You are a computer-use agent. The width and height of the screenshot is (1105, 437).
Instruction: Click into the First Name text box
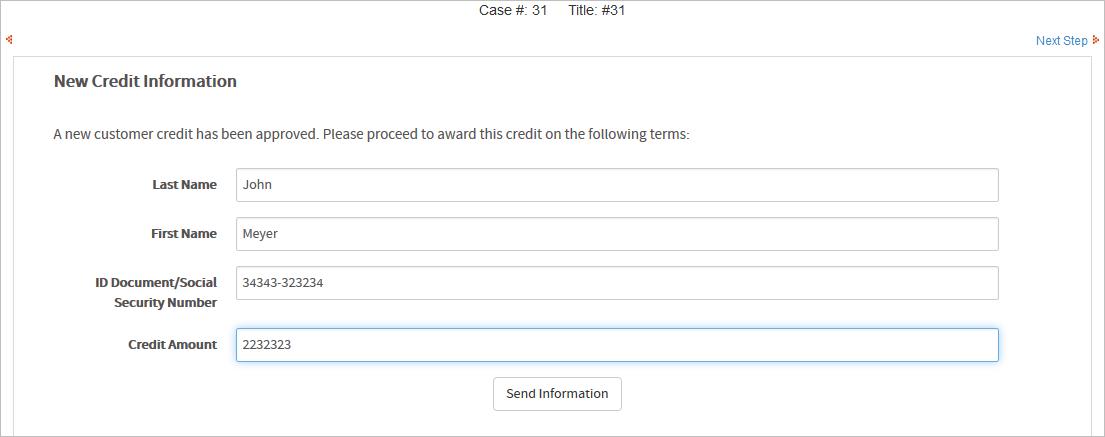617,234
